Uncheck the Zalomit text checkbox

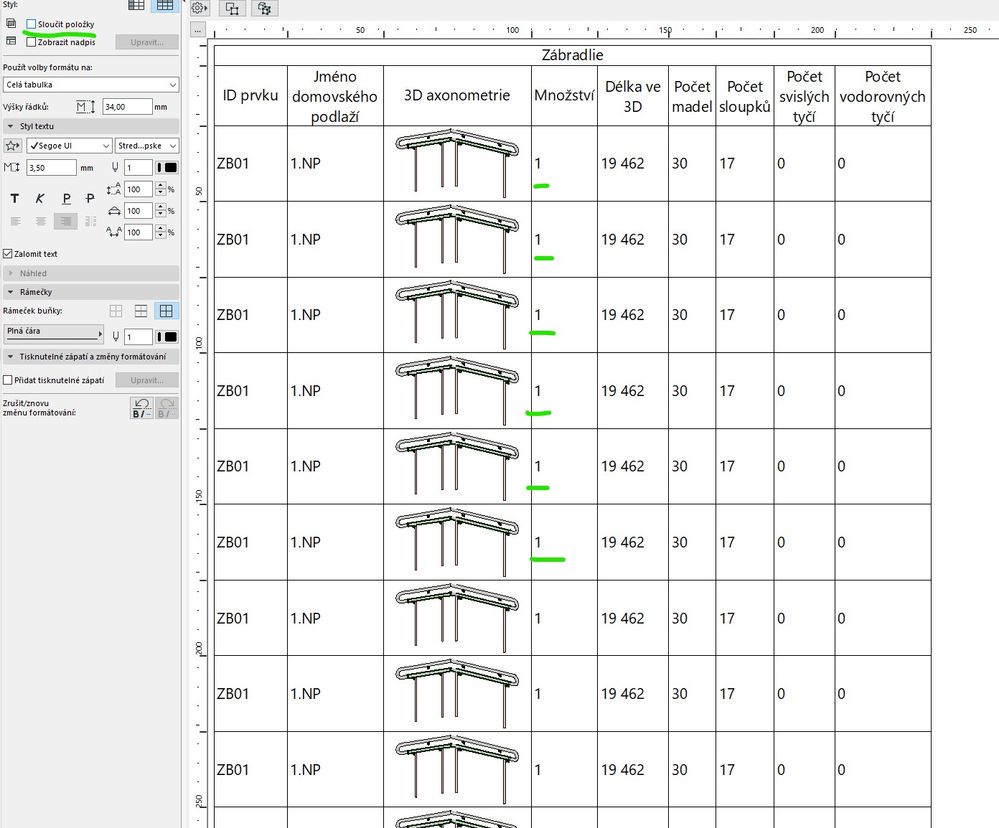tap(9, 254)
